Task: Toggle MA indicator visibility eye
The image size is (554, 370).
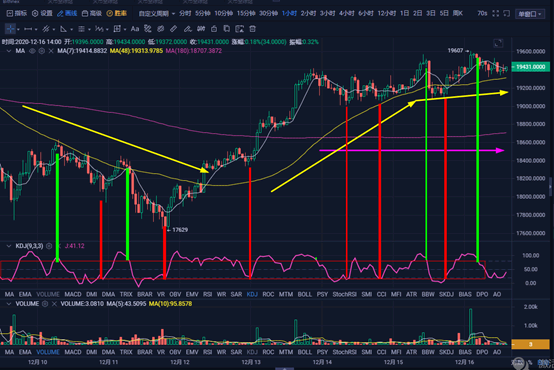Action: point(32,51)
